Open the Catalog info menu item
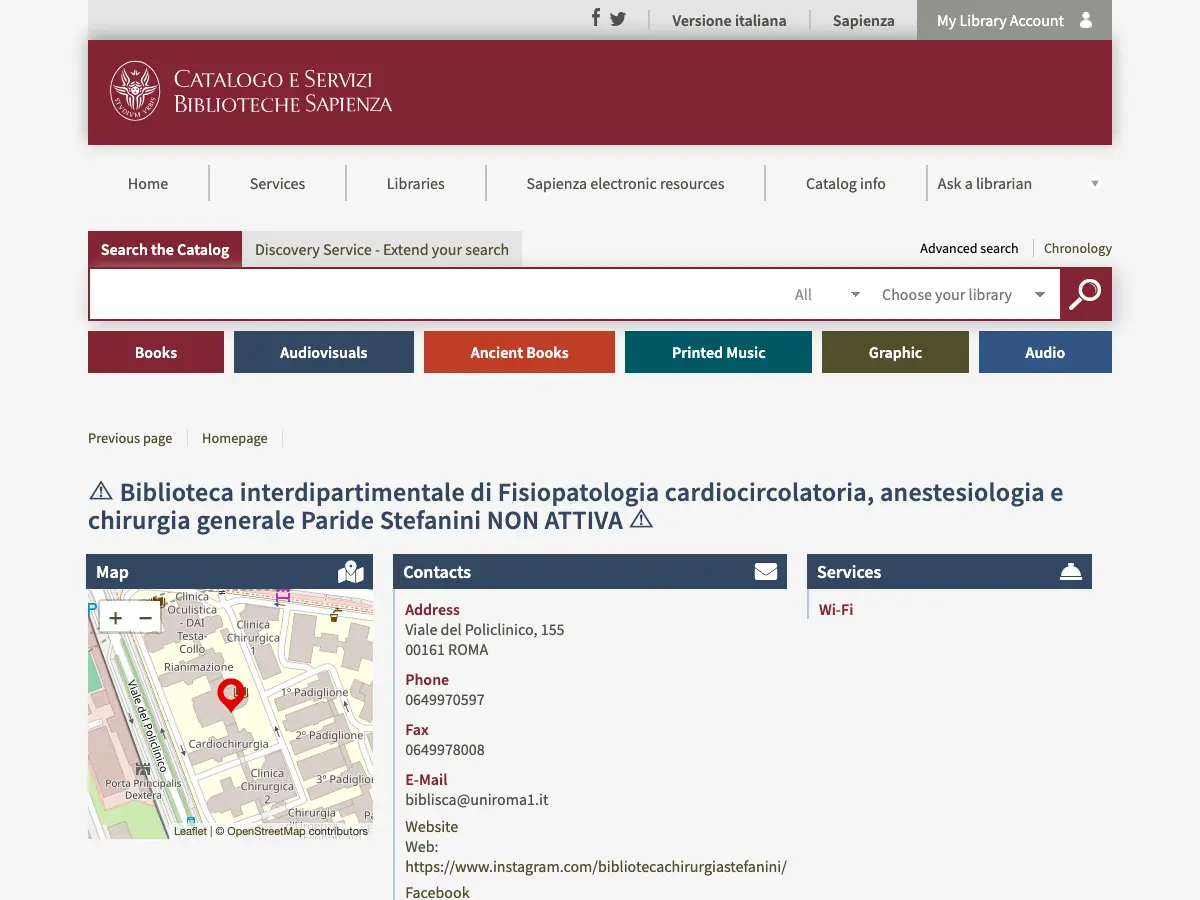The image size is (1200, 900). tap(846, 184)
